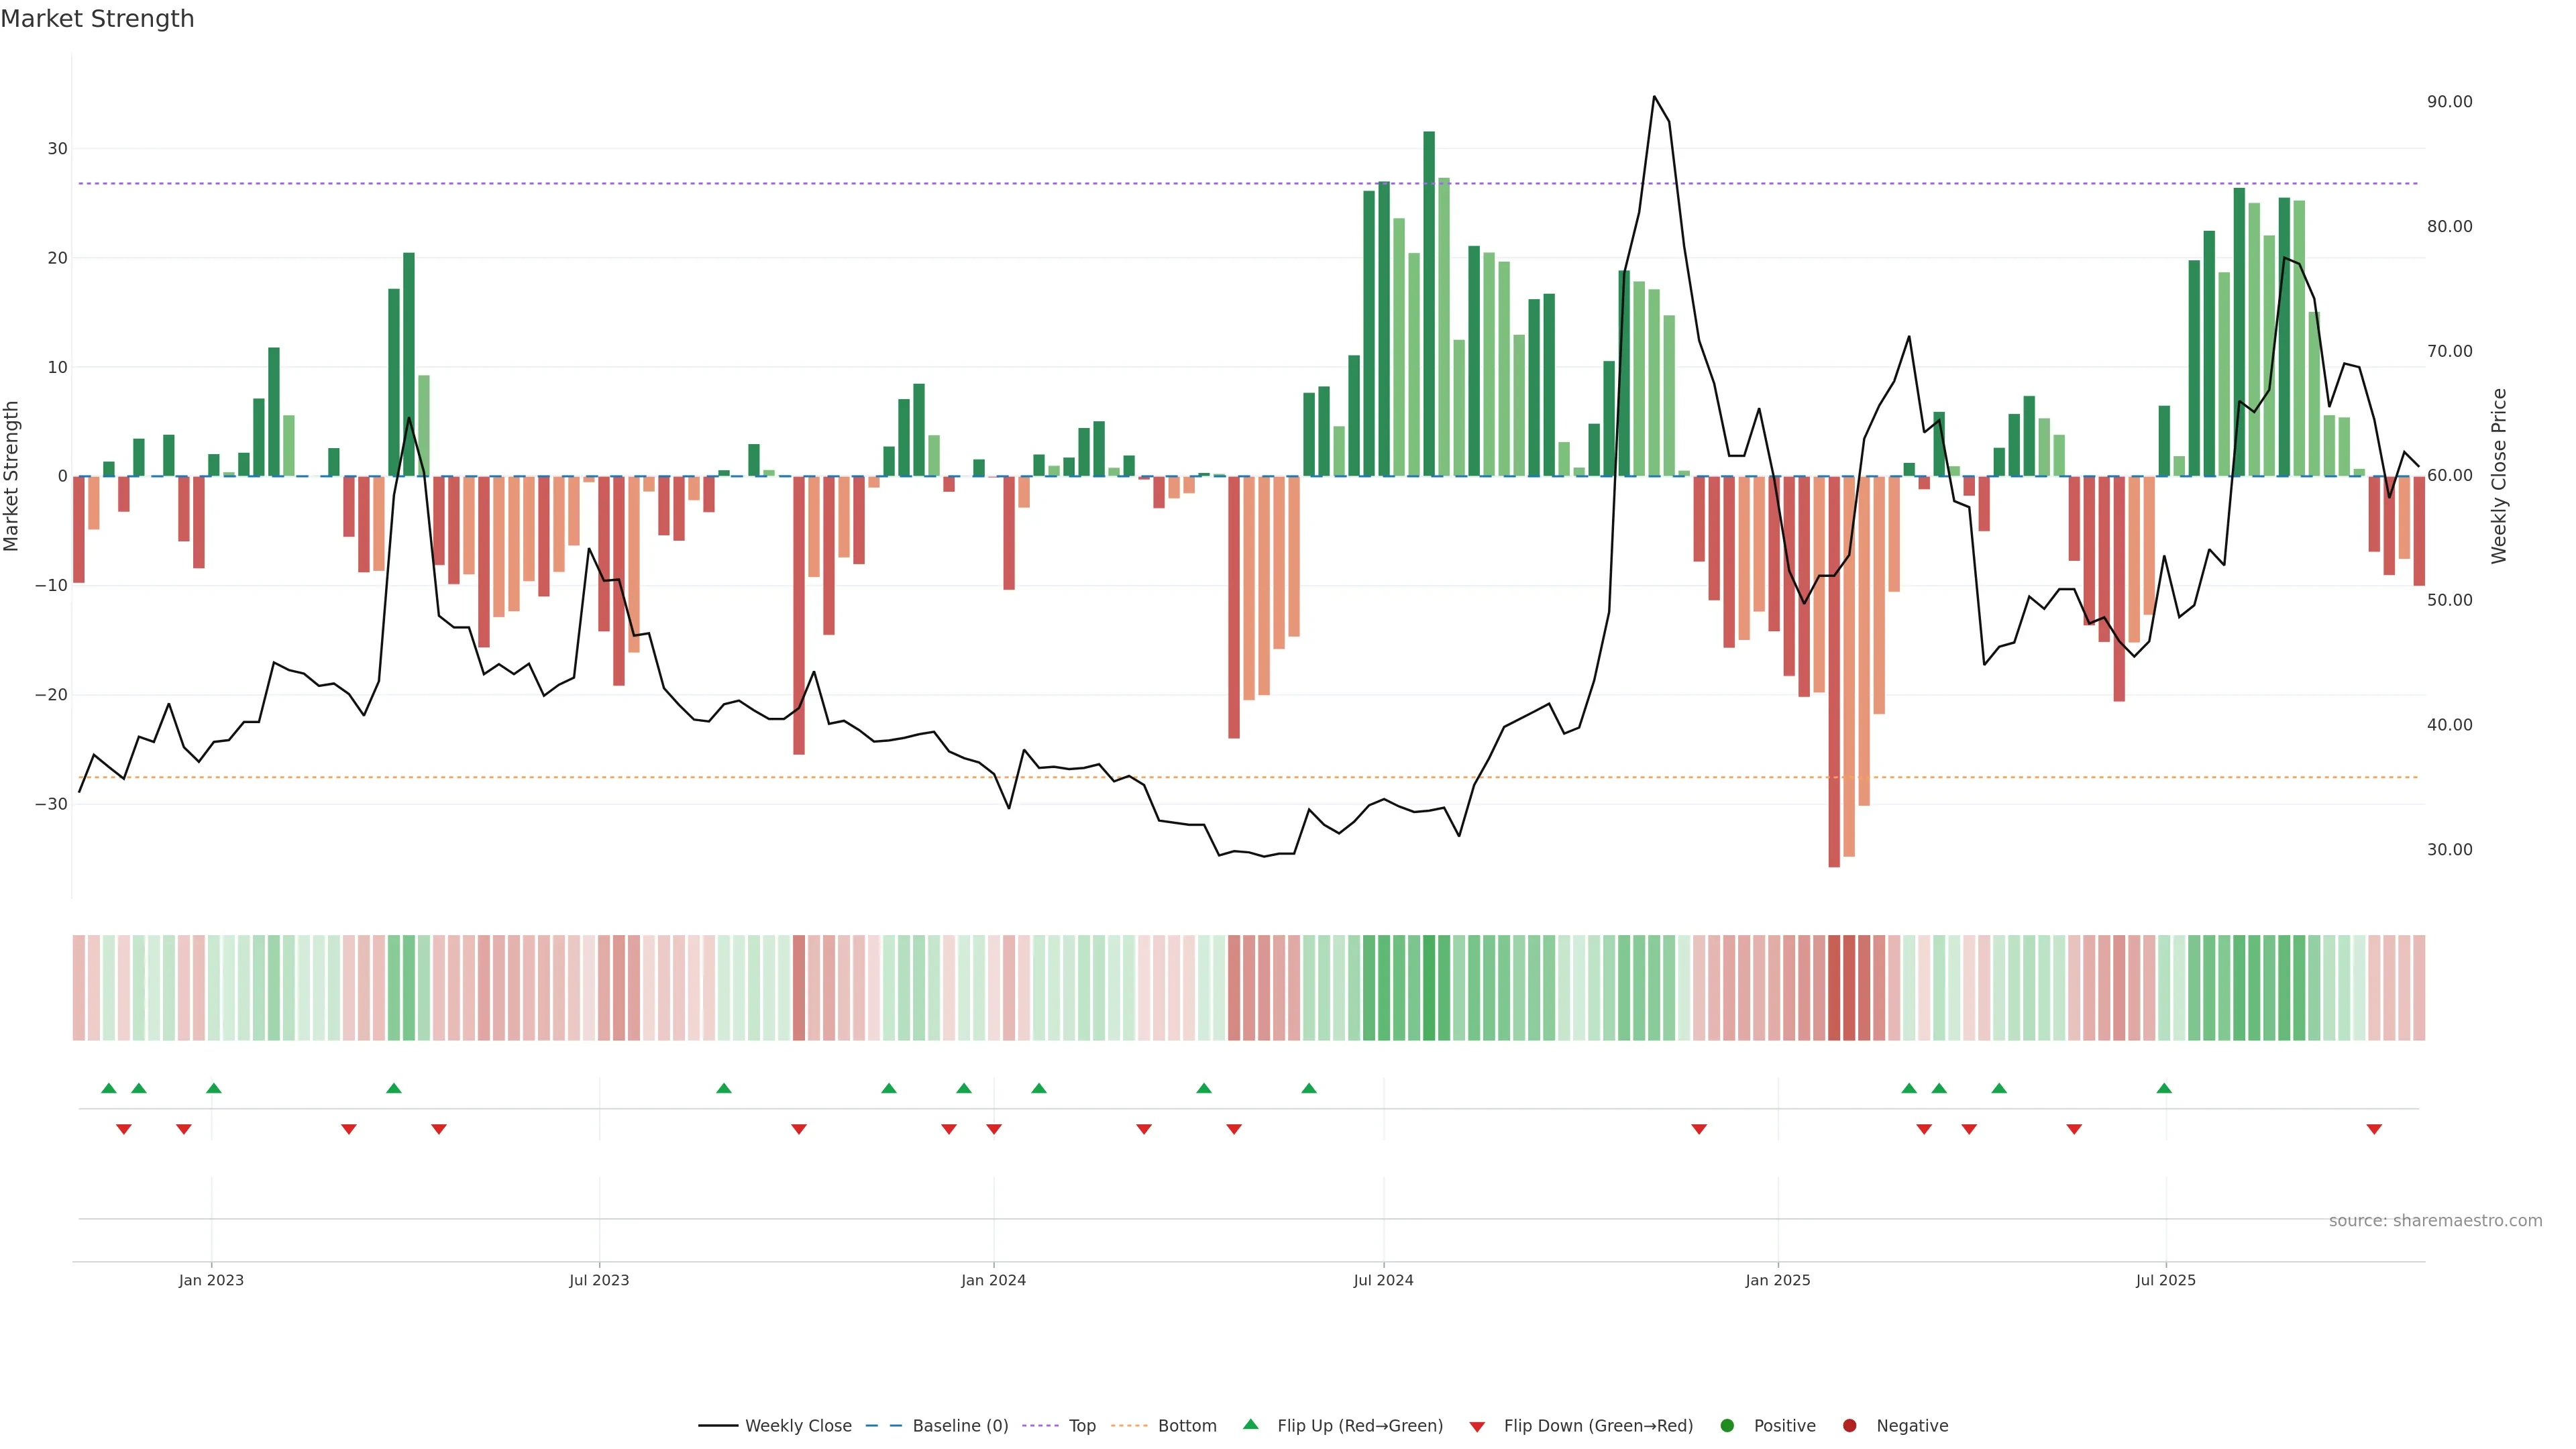Click the red Negative circle legend icon
Viewport: 2576px width, 1449px height.
[x=1849, y=1425]
